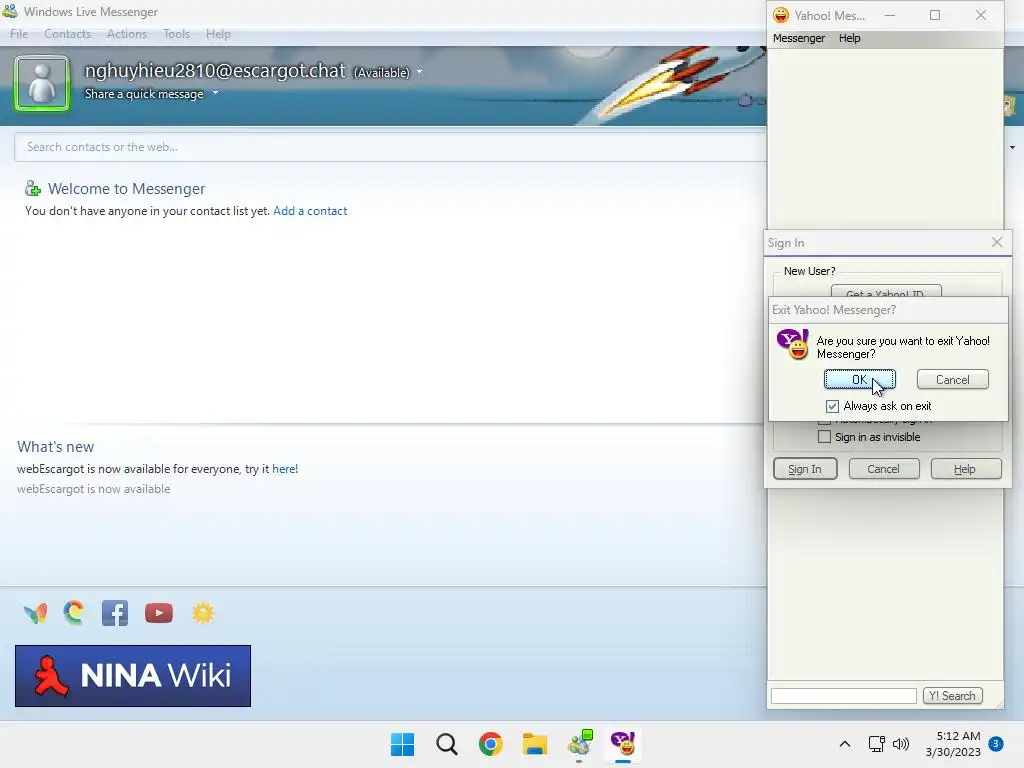Image resolution: width=1024 pixels, height=768 pixels.
Task: Show hidden tray icons
Action: (x=844, y=744)
